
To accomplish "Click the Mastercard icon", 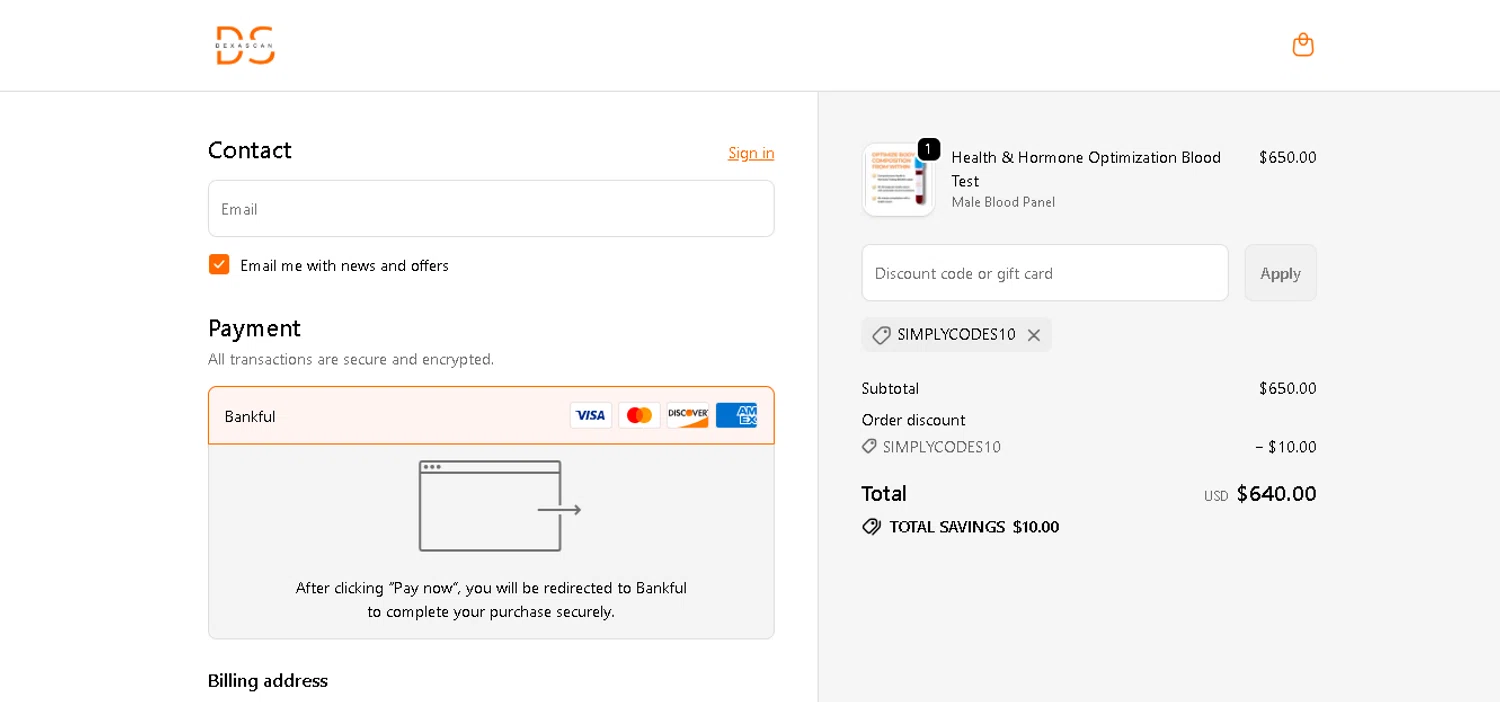I will [x=639, y=415].
